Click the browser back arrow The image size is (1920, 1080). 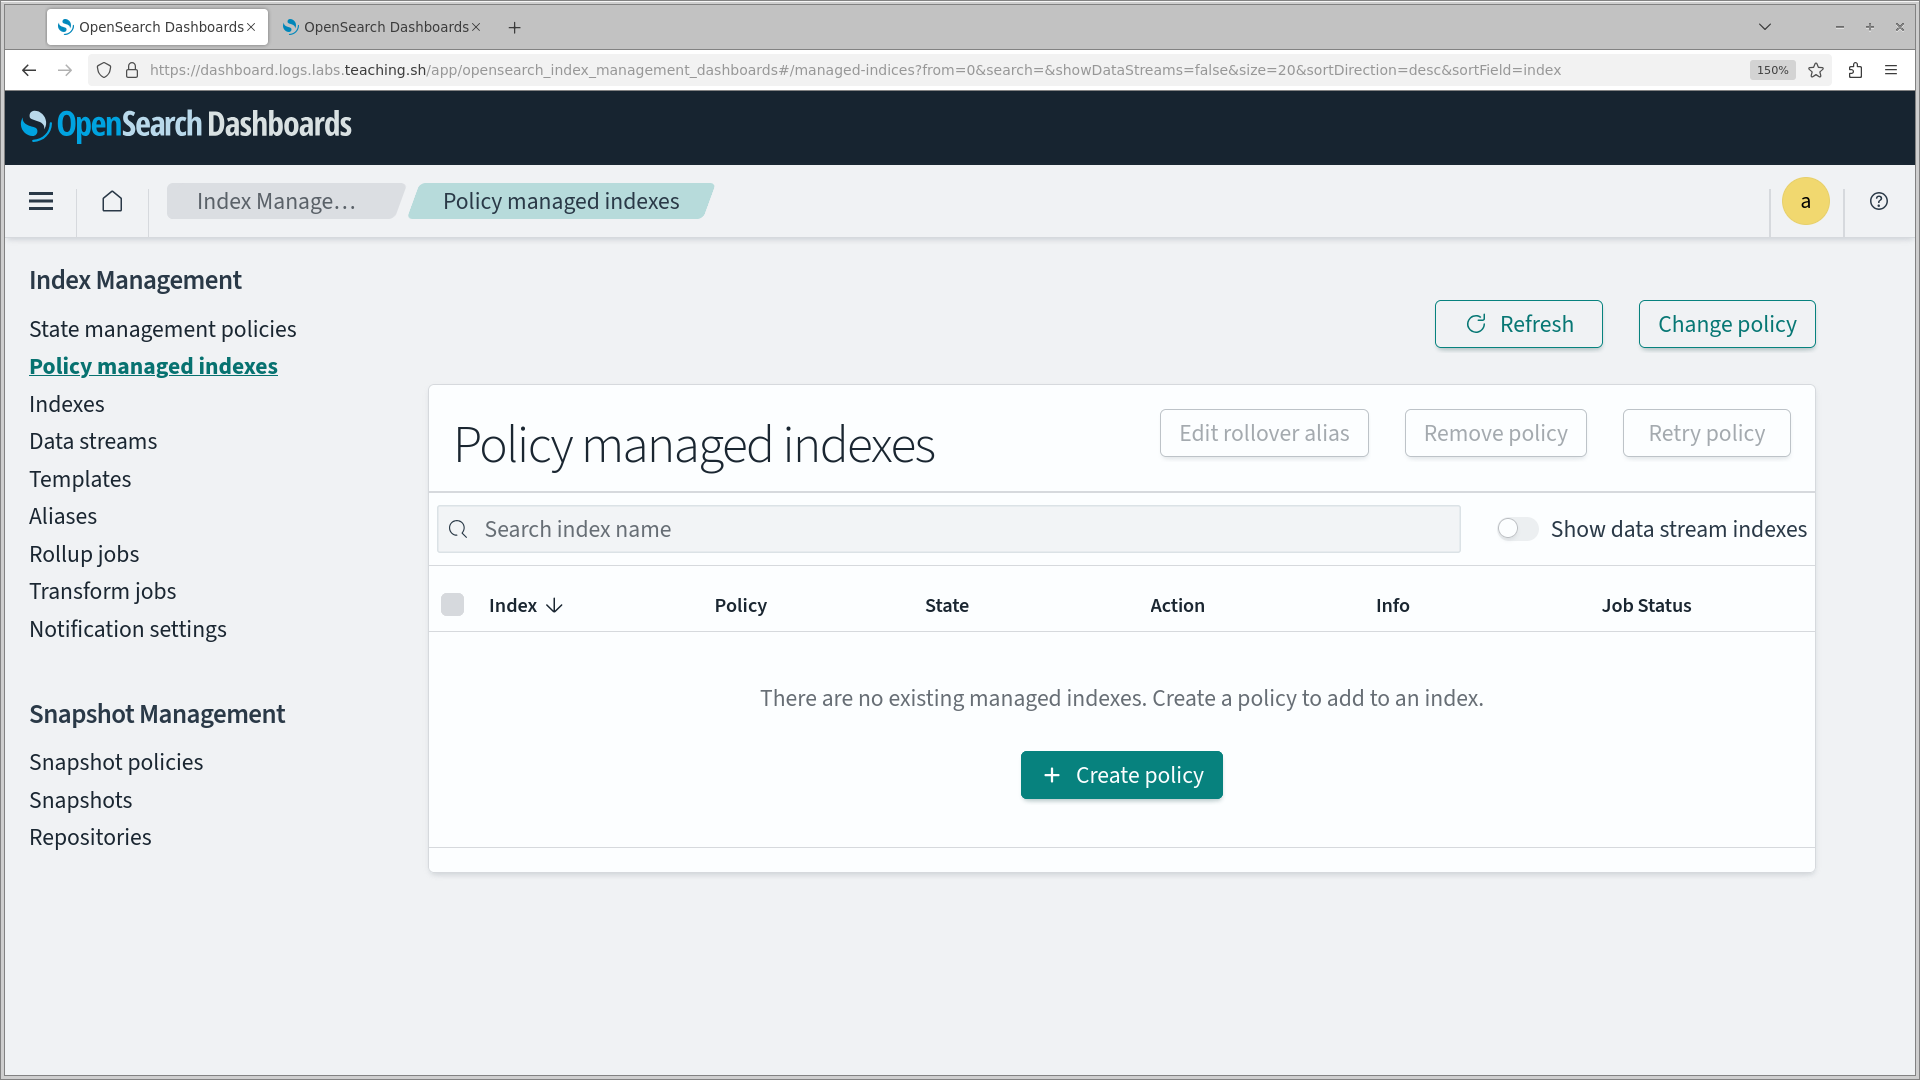tap(29, 70)
